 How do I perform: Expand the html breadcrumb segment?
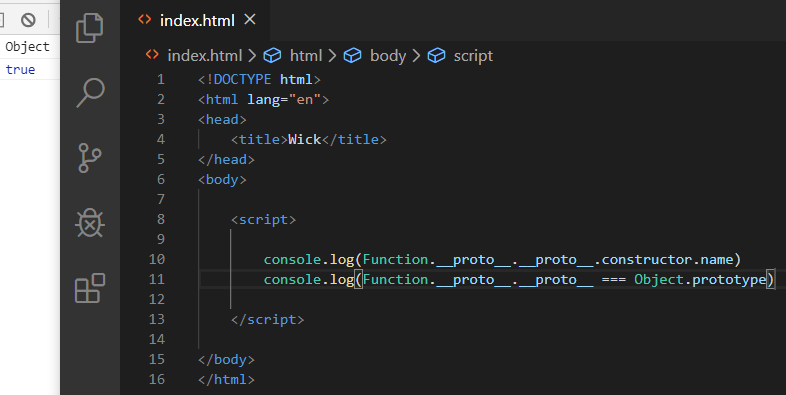(x=306, y=56)
